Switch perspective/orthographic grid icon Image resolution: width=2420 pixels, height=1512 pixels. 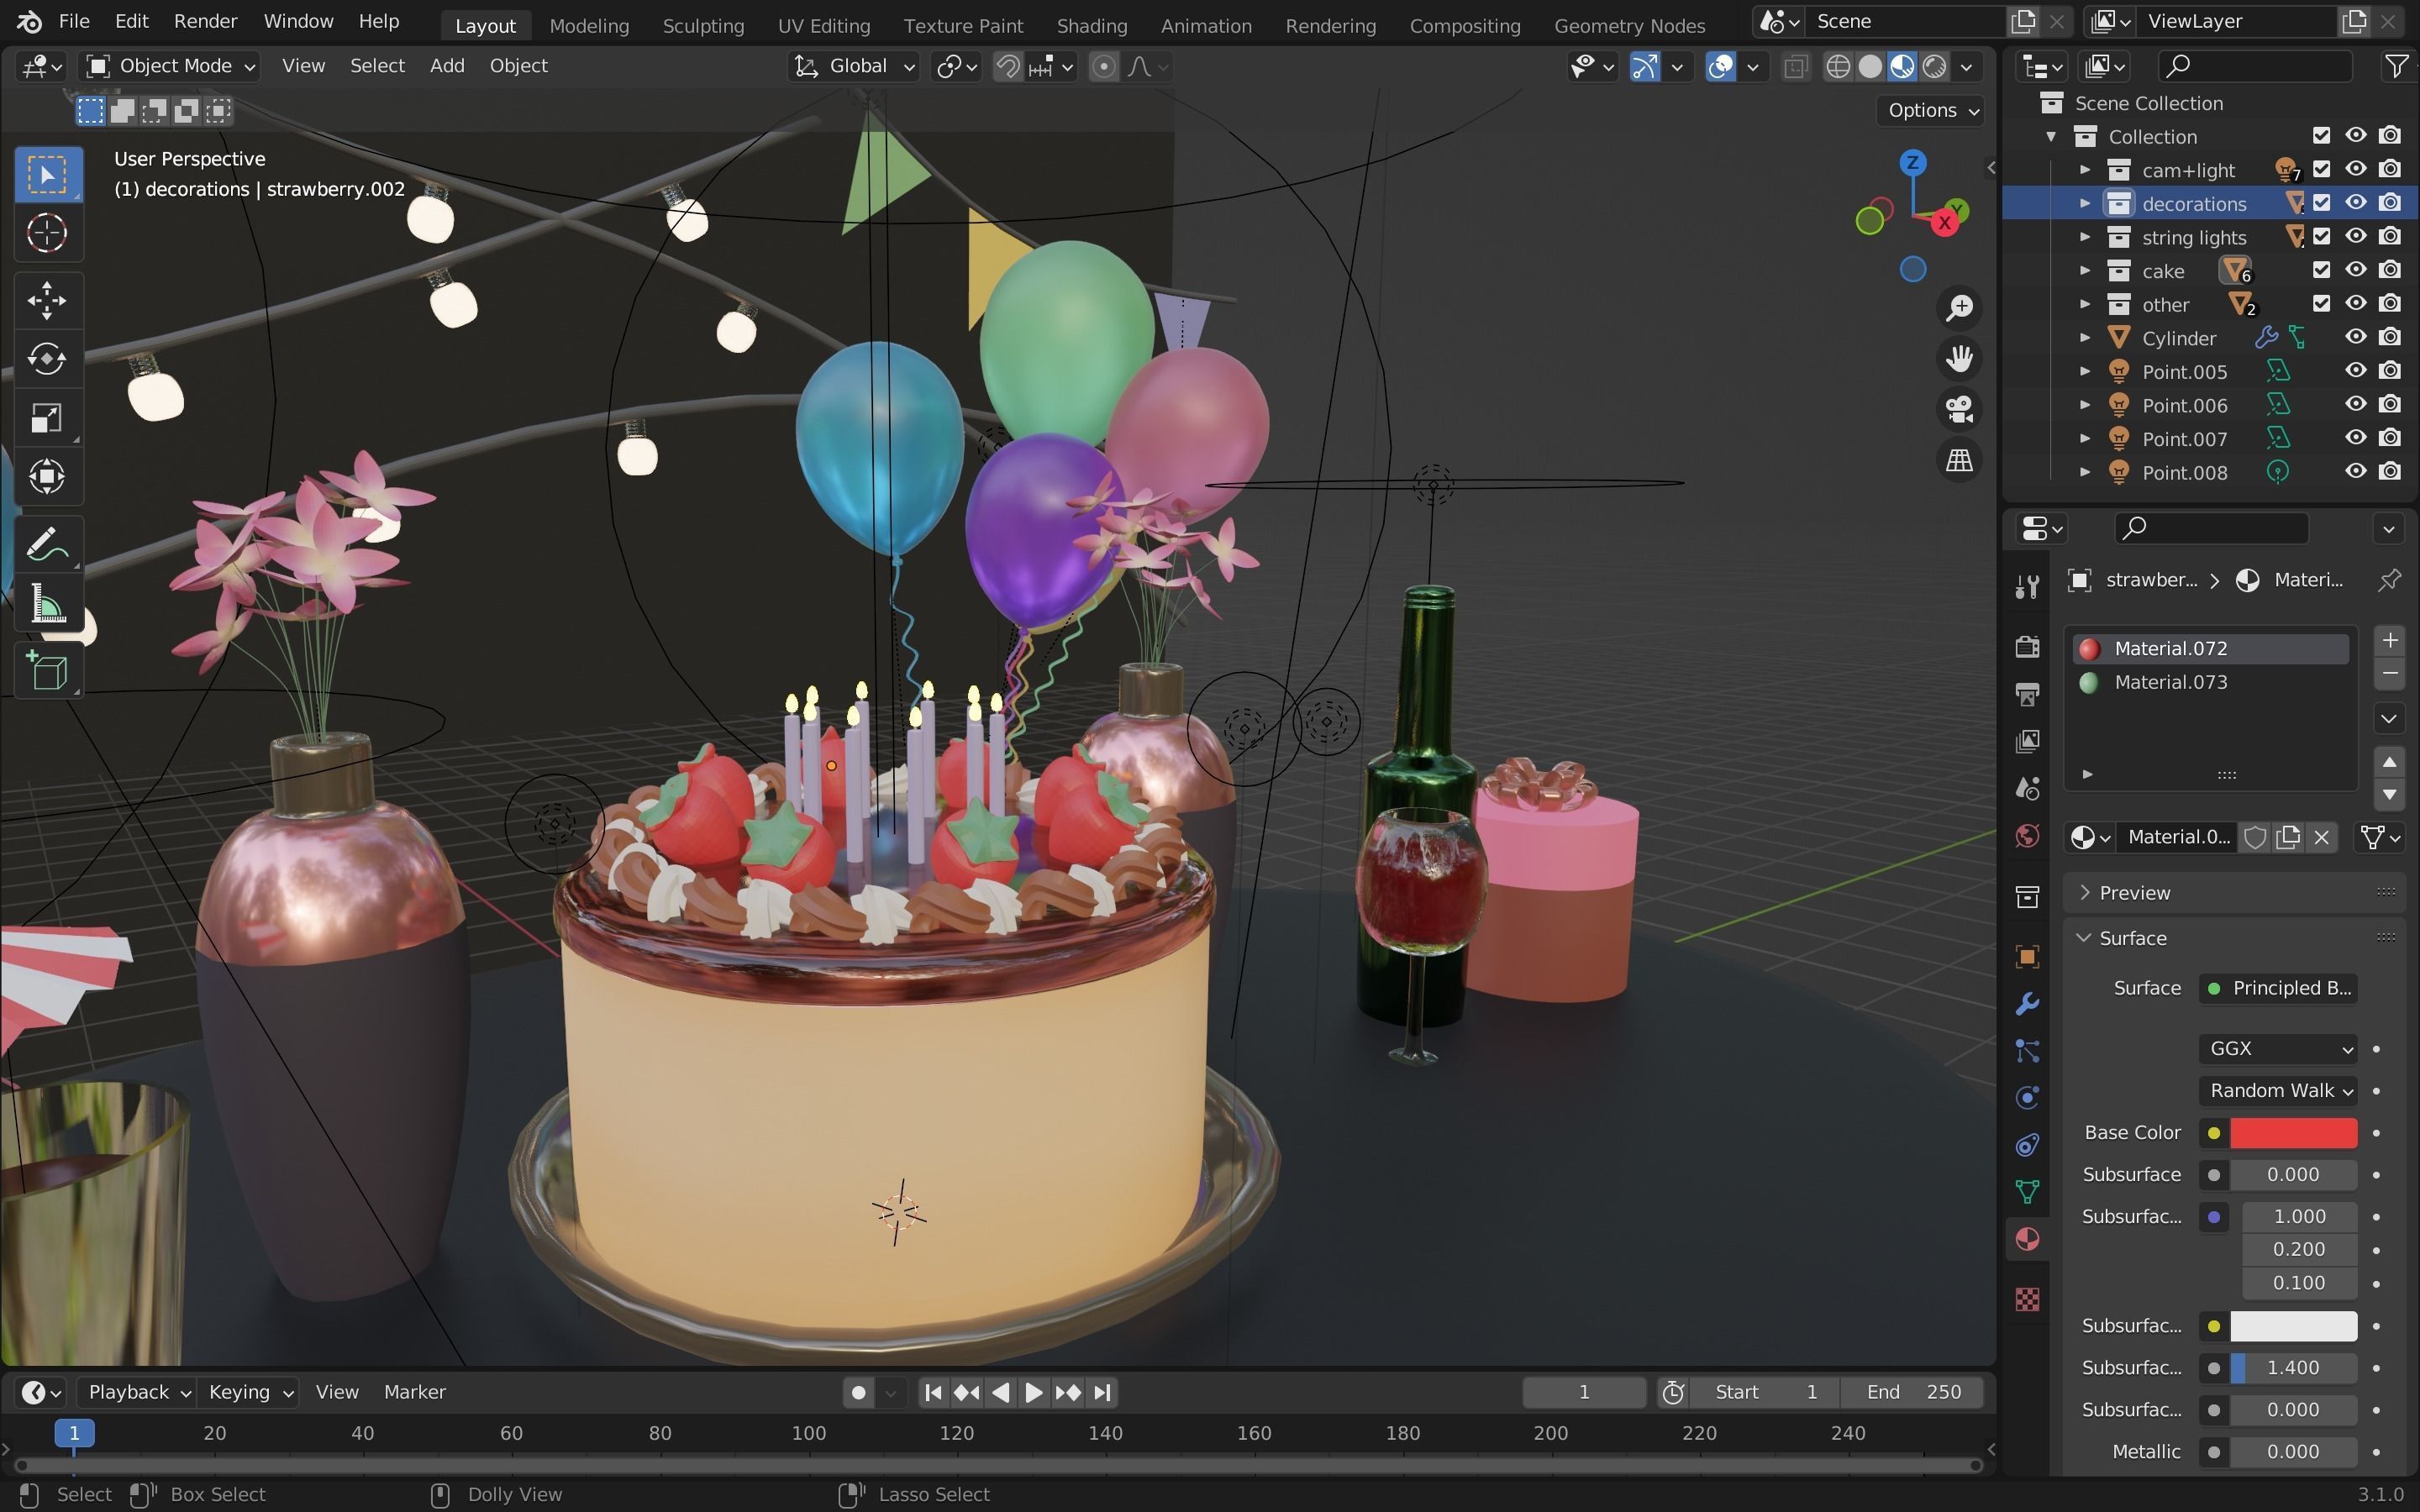pos(1959,460)
